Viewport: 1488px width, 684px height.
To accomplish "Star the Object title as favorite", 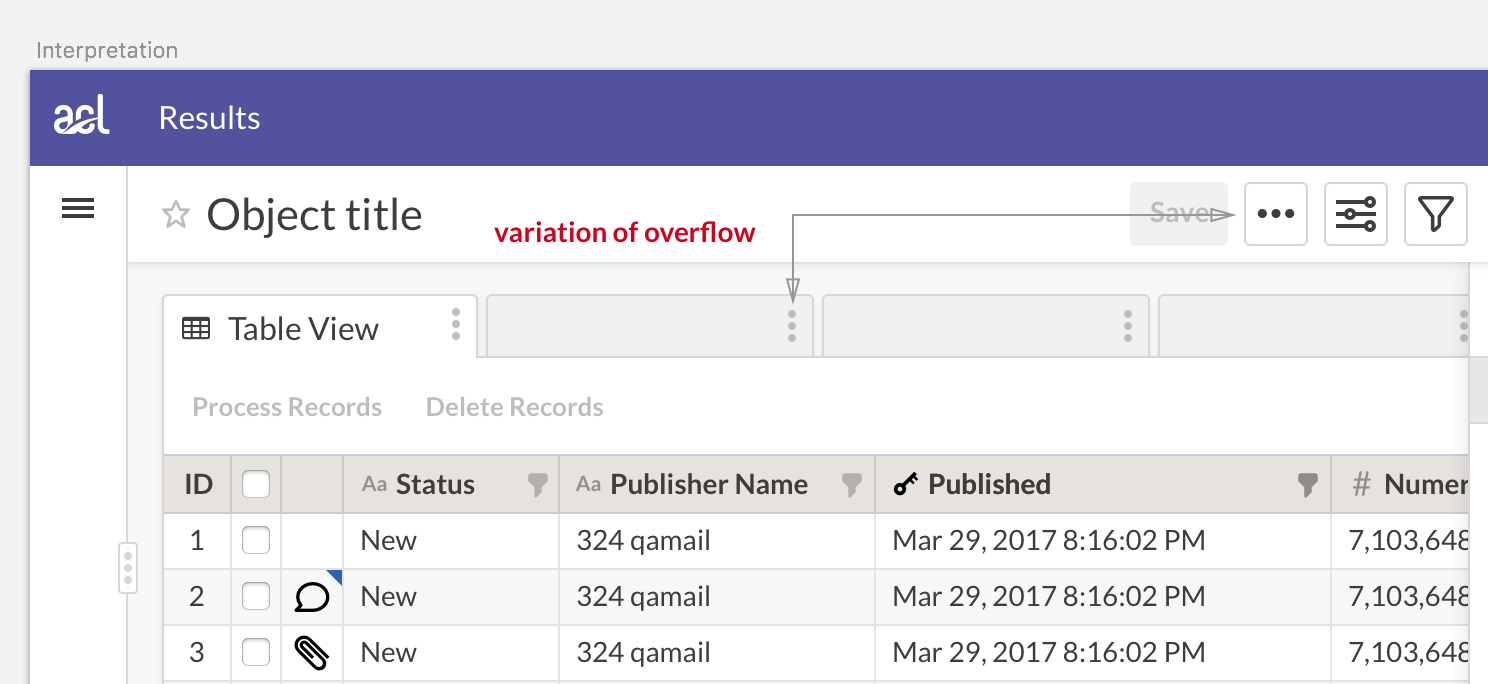I will (x=176, y=215).
